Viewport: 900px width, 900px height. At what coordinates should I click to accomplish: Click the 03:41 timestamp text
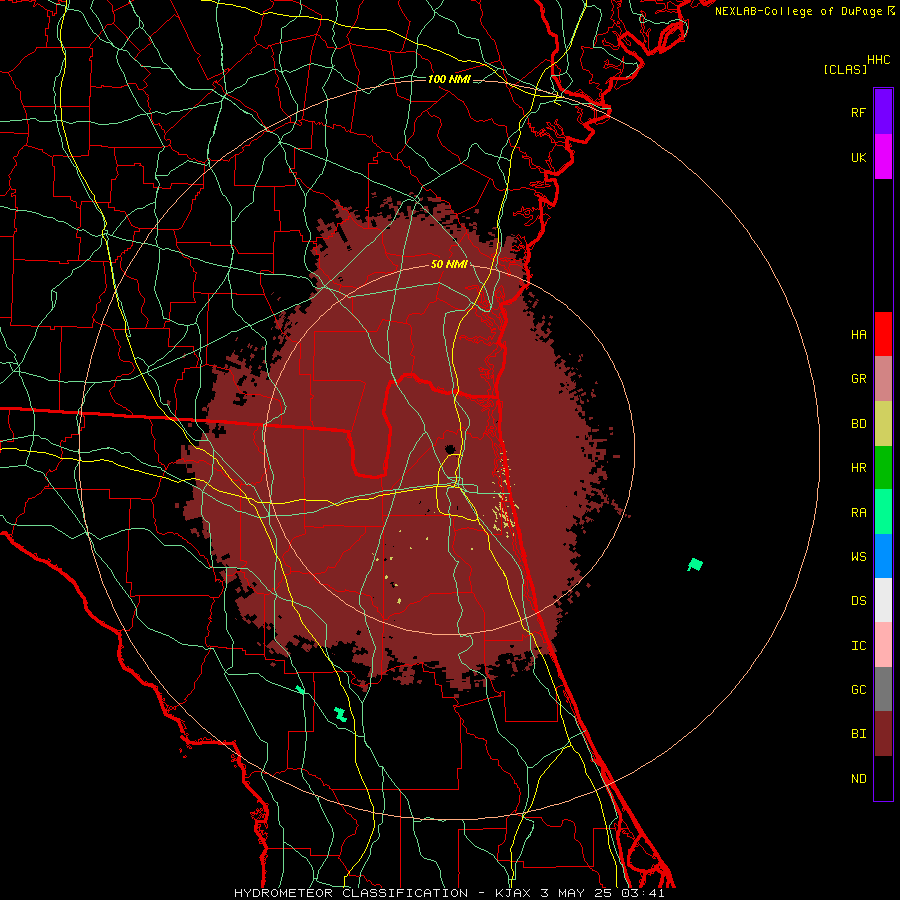click(x=642, y=893)
